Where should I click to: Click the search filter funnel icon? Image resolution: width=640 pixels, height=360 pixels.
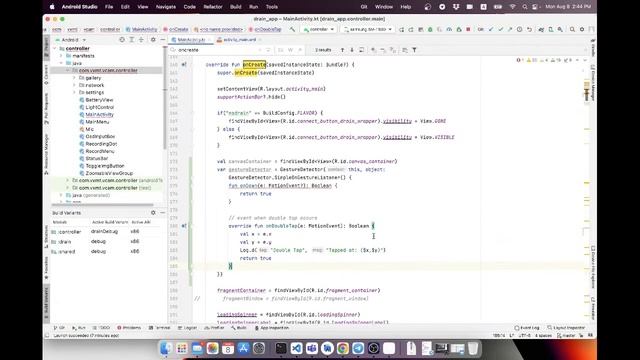(x=414, y=50)
